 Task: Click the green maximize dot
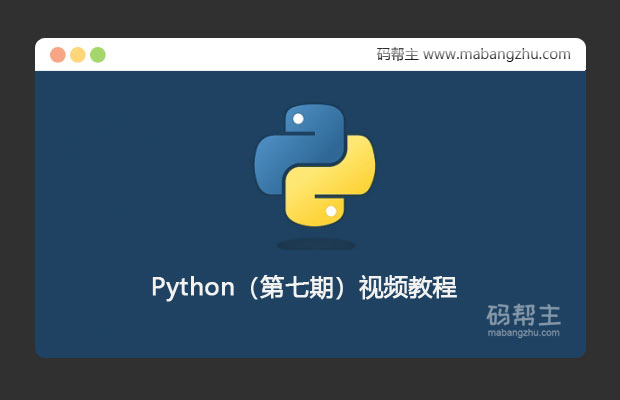coord(98,55)
